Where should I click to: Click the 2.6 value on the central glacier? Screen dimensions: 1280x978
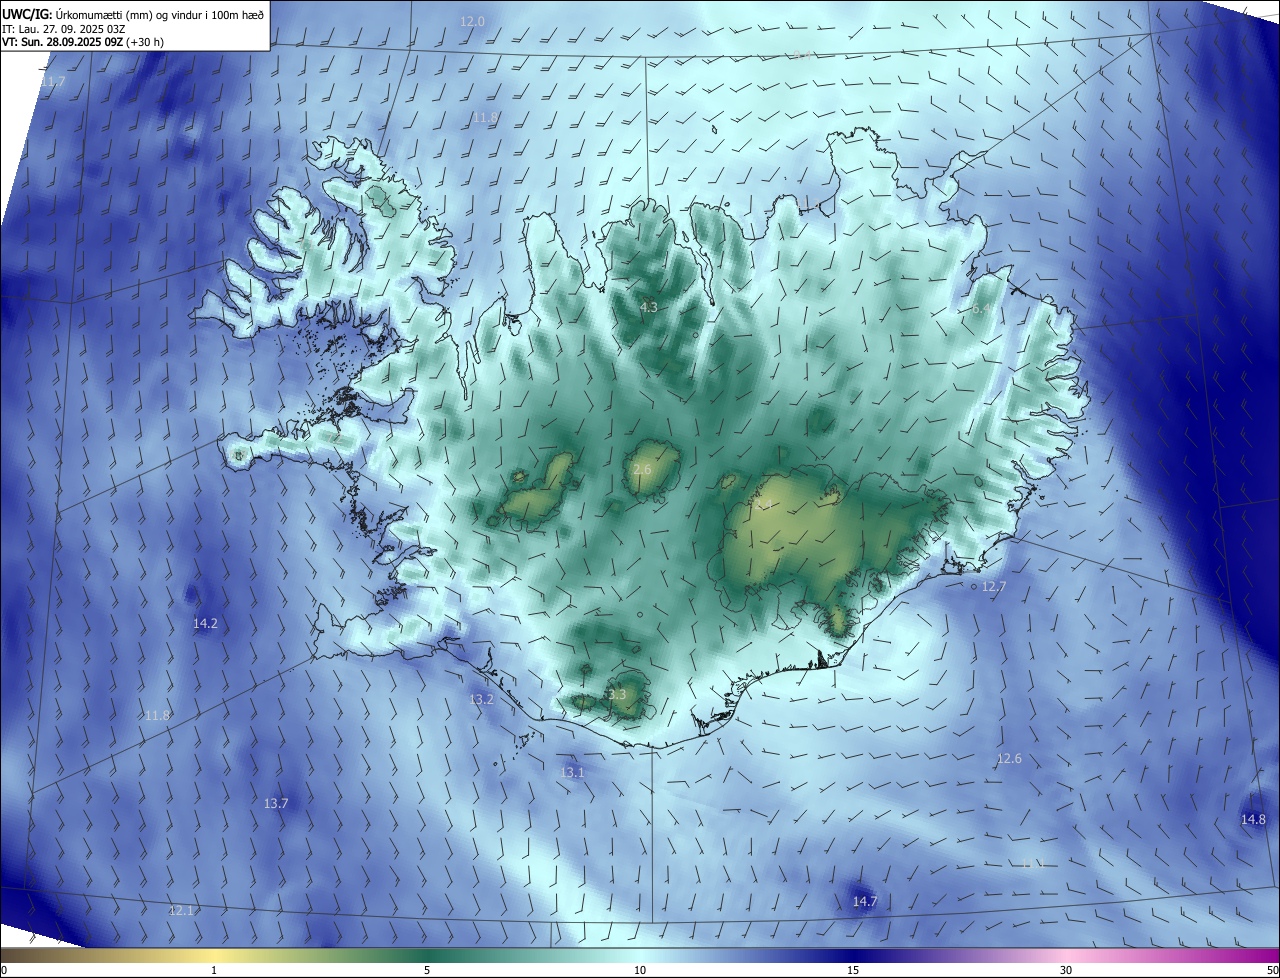642,469
